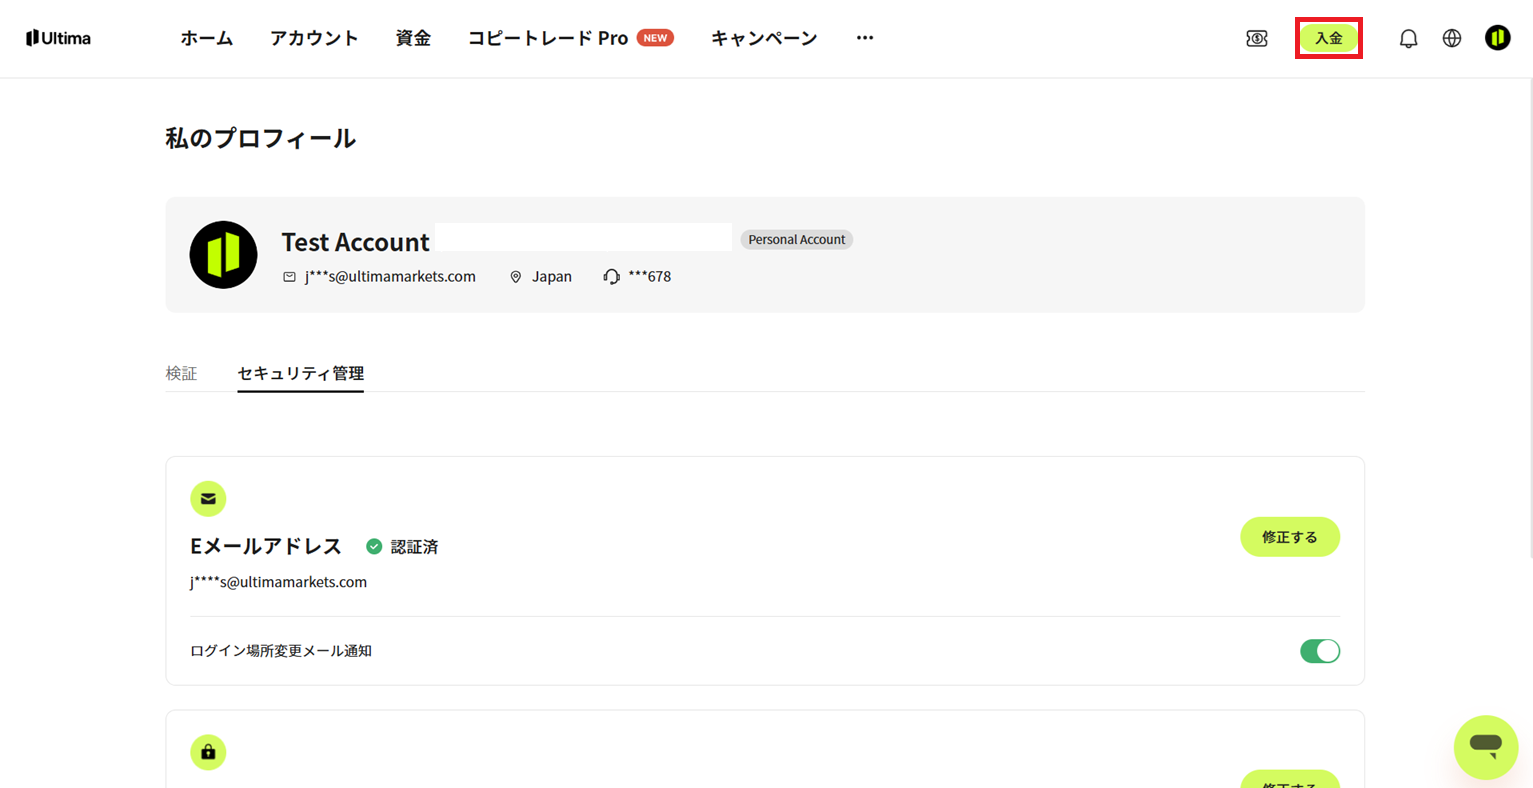Open the 資金 menu

413,38
